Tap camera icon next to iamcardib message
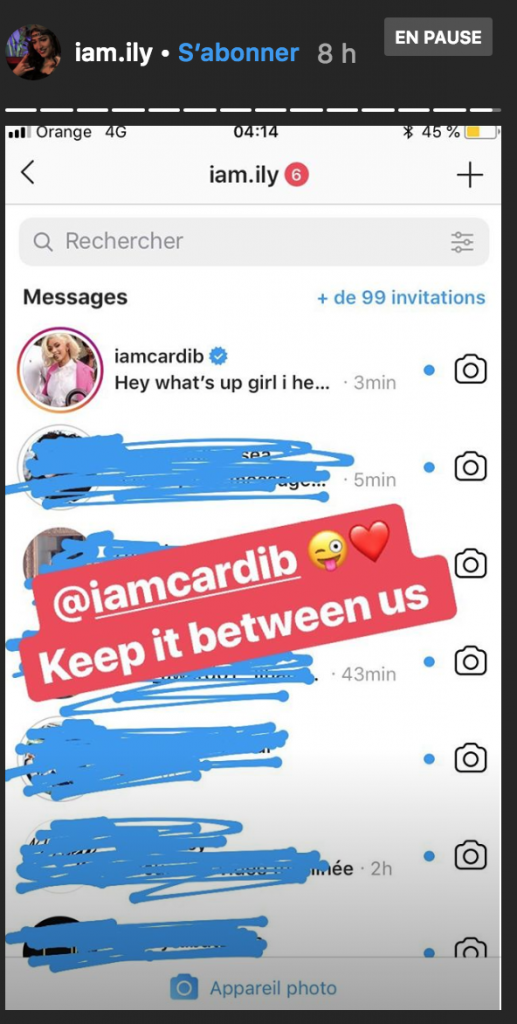This screenshot has height=1024, width=517. [x=471, y=370]
